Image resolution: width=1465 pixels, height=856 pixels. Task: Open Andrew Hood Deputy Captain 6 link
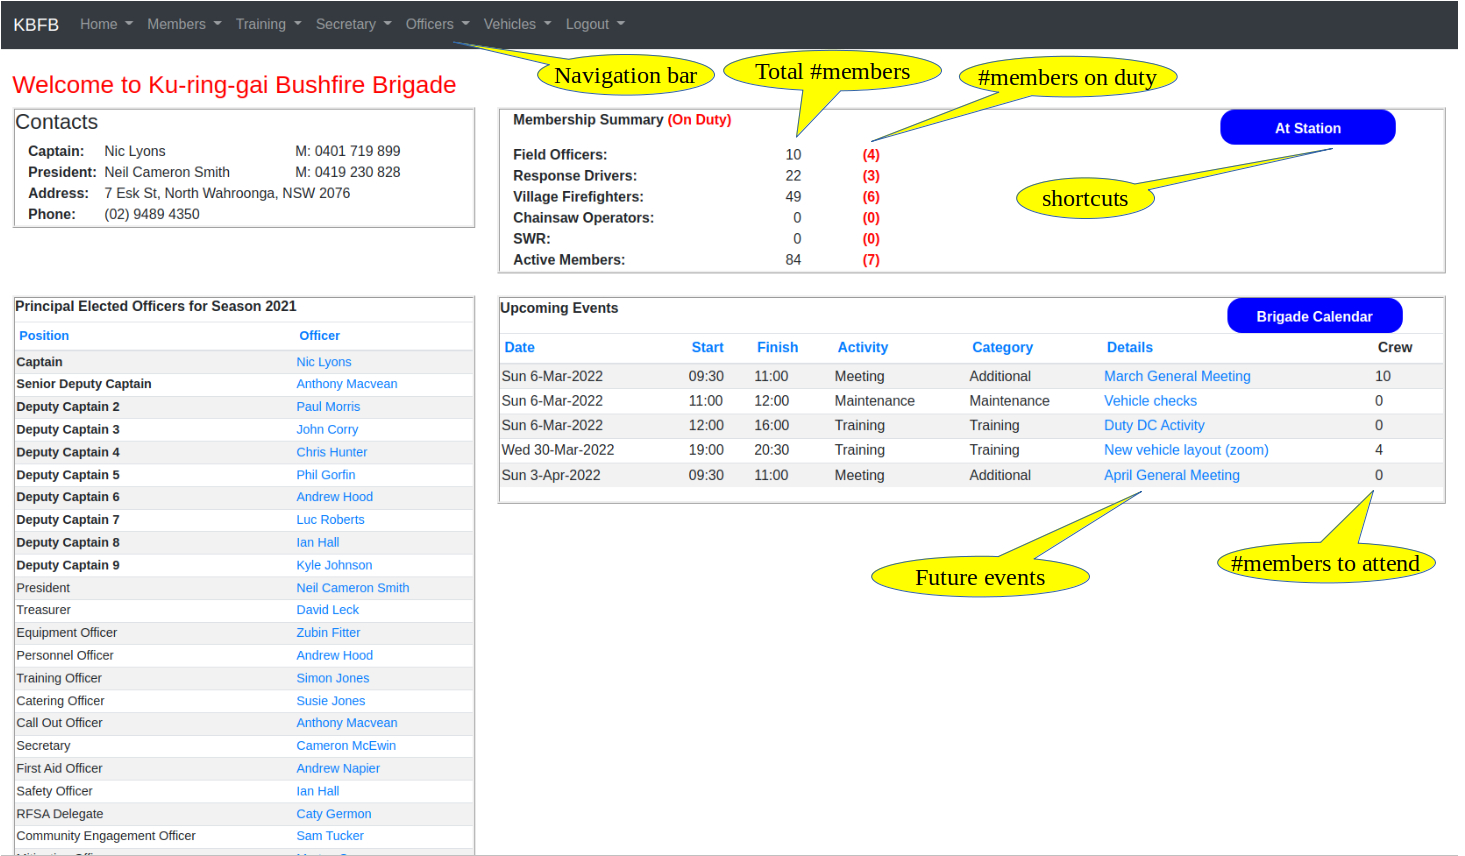pyautogui.click(x=334, y=497)
